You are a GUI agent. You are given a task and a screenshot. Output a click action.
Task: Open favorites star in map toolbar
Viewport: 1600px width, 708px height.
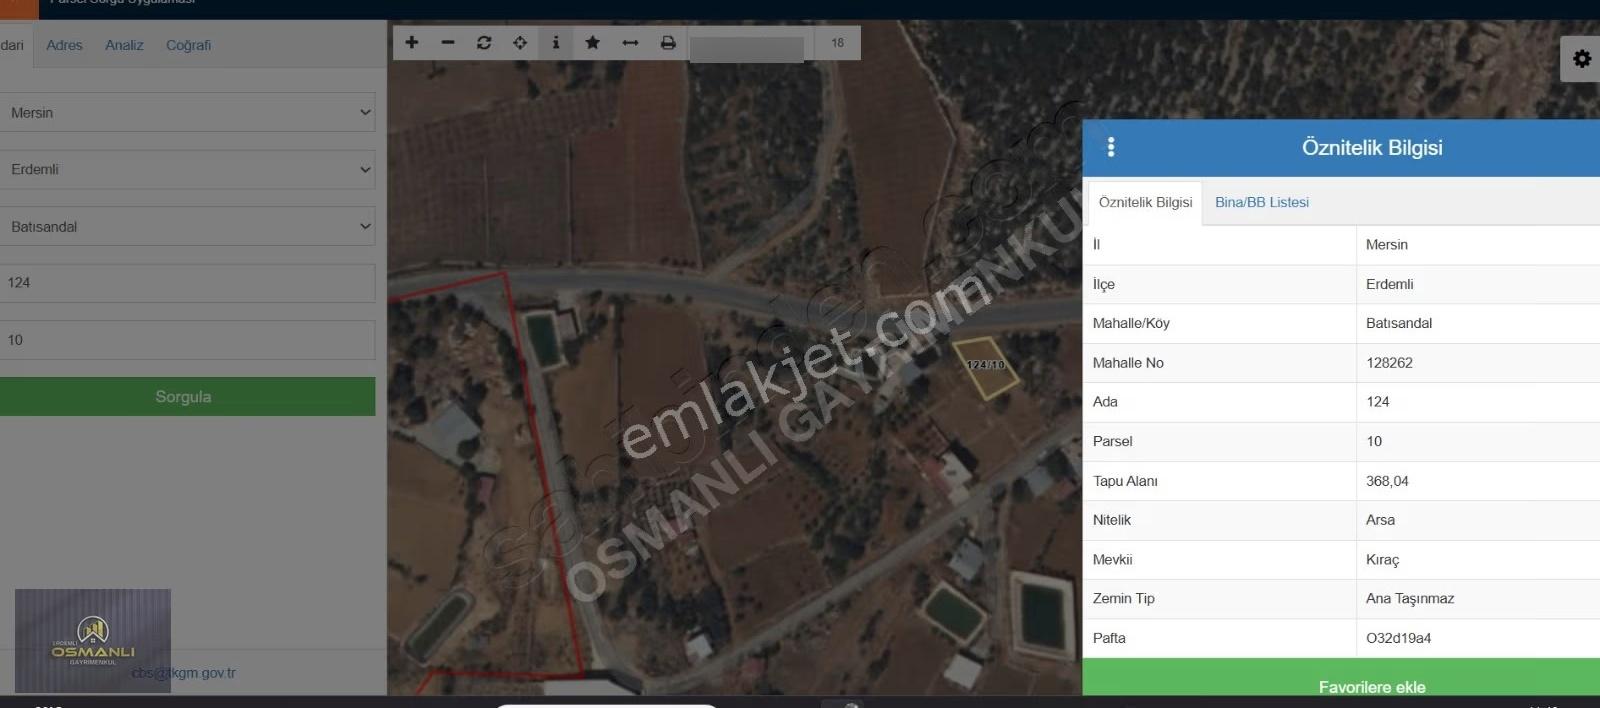(592, 42)
